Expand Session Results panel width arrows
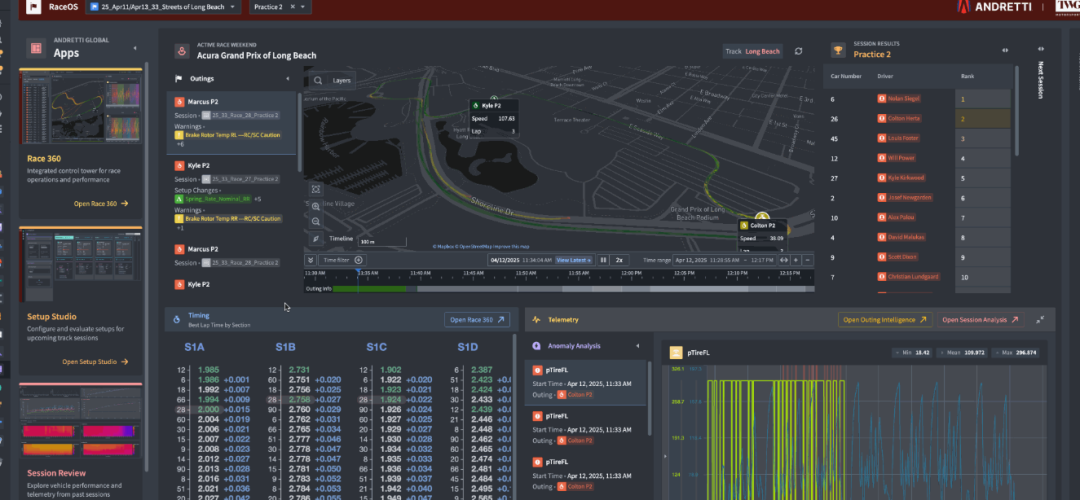The image size is (1080, 500). pyautogui.click(x=1005, y=50)
